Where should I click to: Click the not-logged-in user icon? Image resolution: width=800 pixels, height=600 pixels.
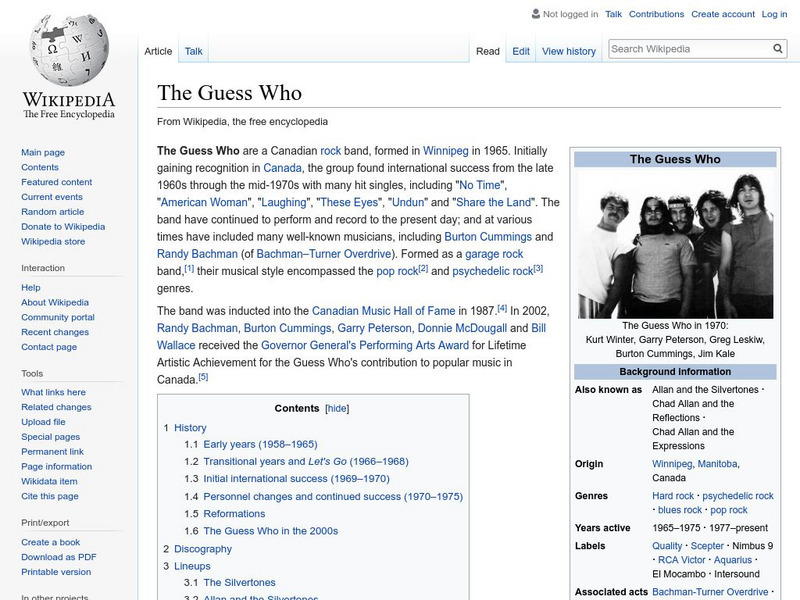pos(535,14)
